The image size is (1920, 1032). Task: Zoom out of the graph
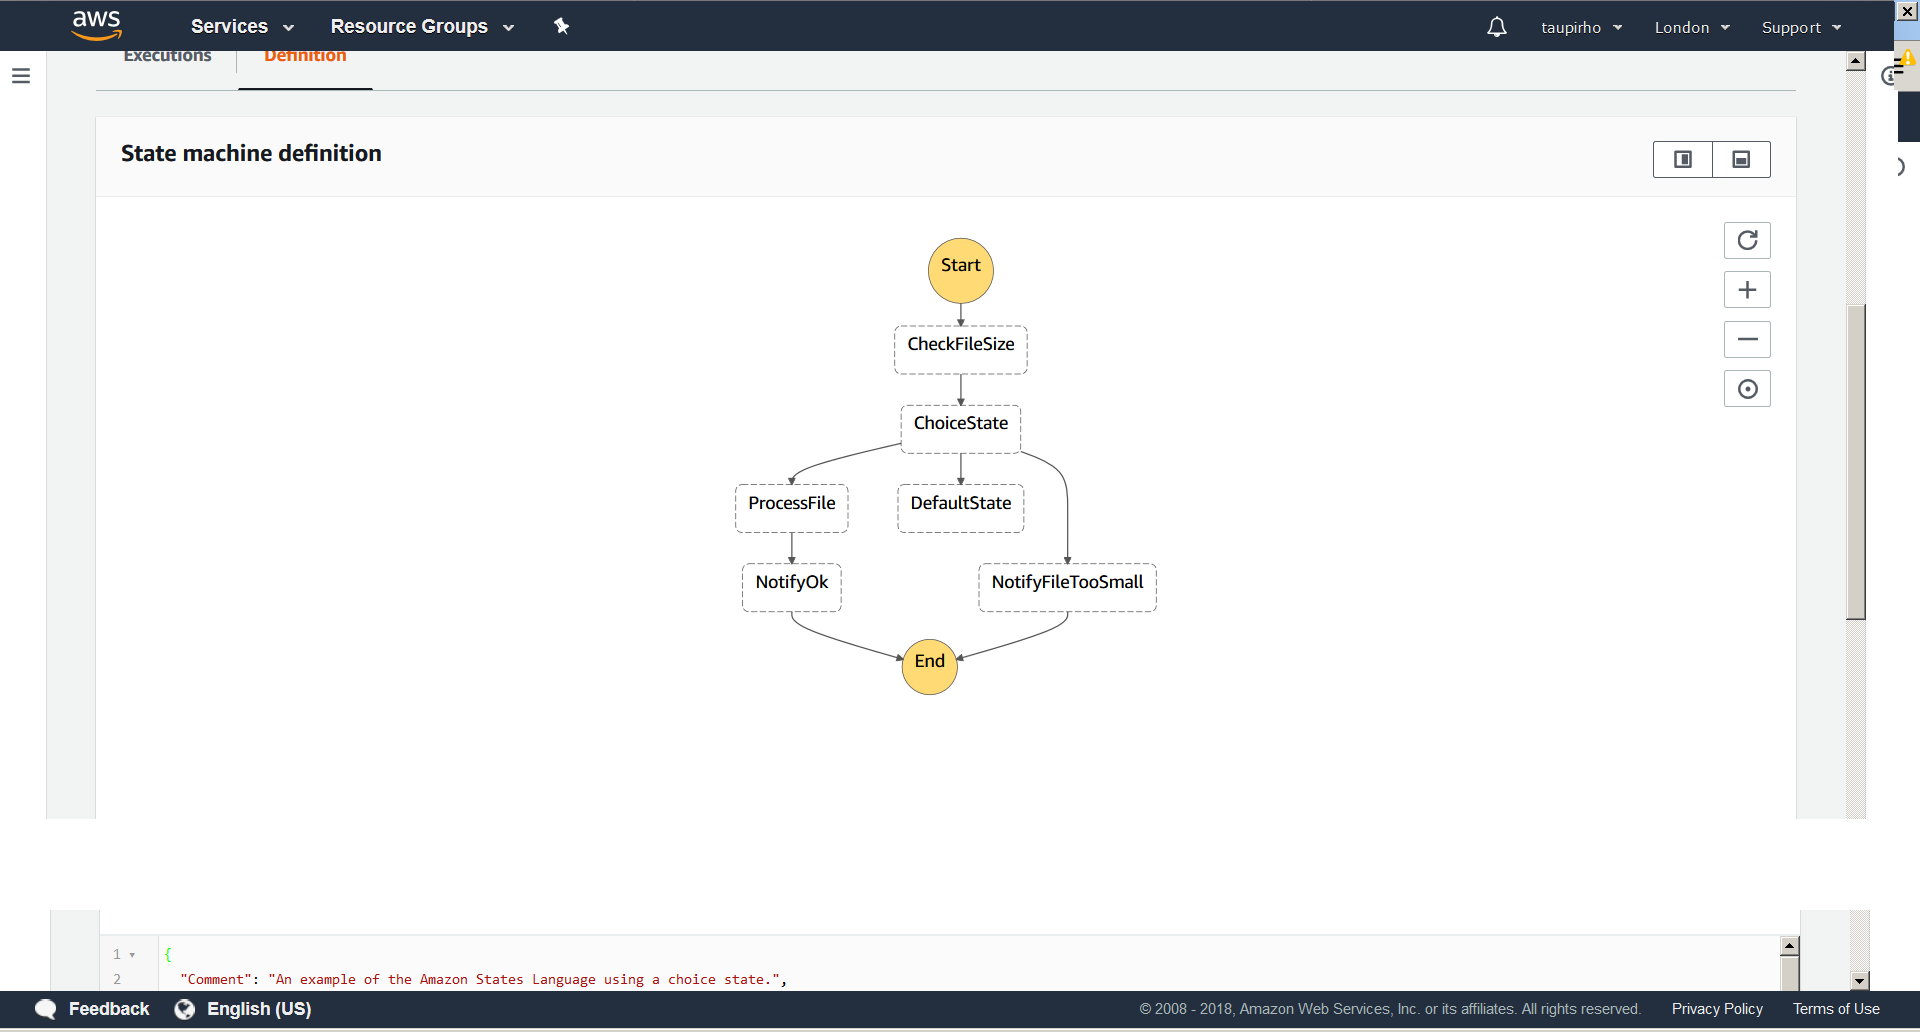1747,339
